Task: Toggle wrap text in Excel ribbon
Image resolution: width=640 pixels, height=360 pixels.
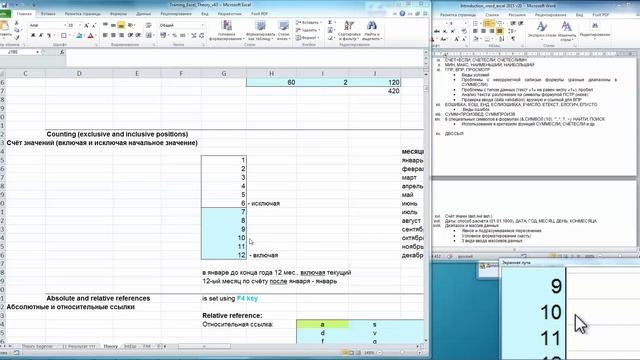Action: coord(149,25)
